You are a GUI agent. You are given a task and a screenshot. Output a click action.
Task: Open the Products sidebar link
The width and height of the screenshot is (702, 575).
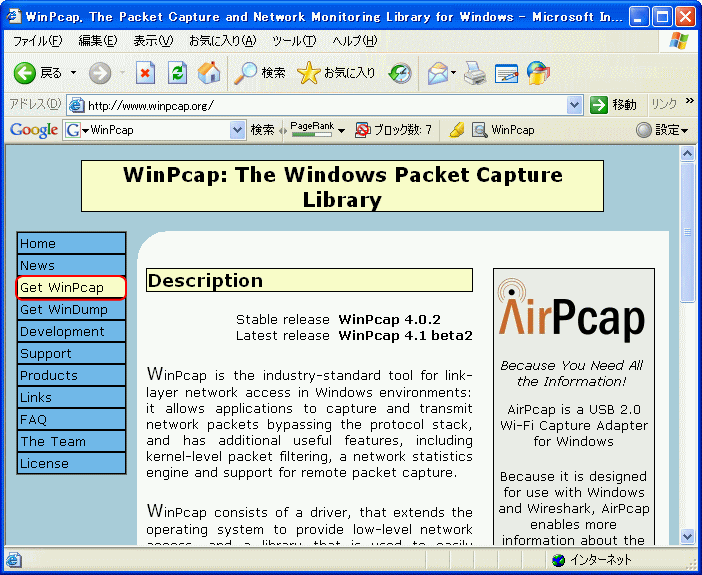tap(71, 375)
